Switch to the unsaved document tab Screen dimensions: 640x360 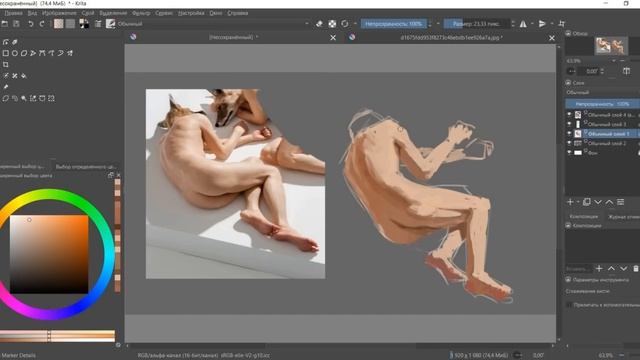(x=233, y=37)
